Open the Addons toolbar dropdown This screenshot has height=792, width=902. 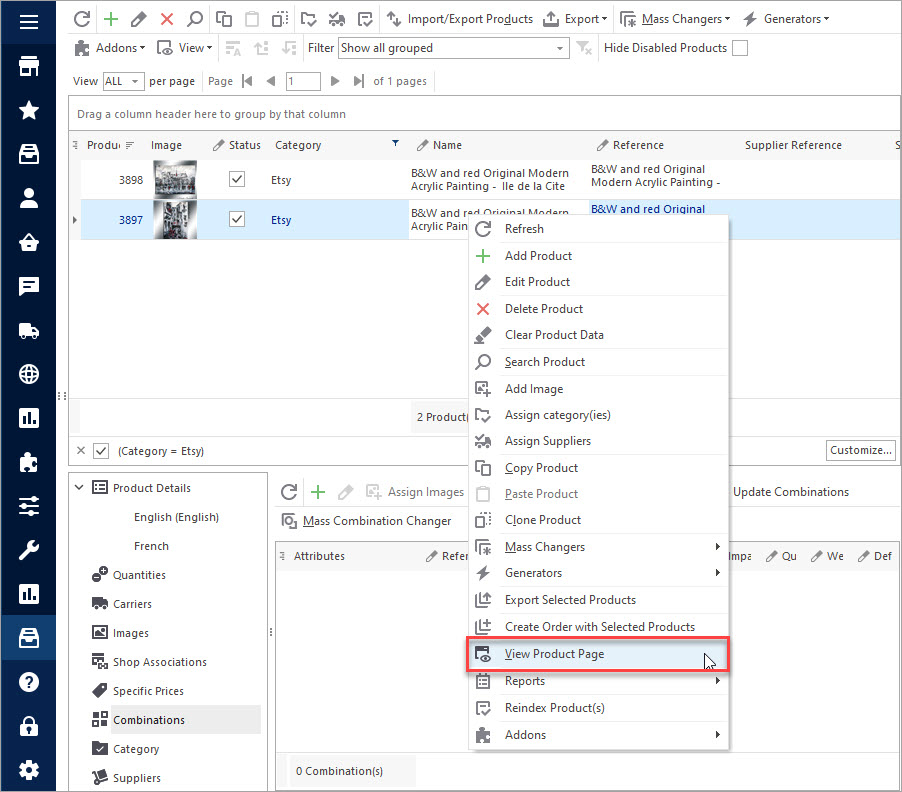point(109,48)
